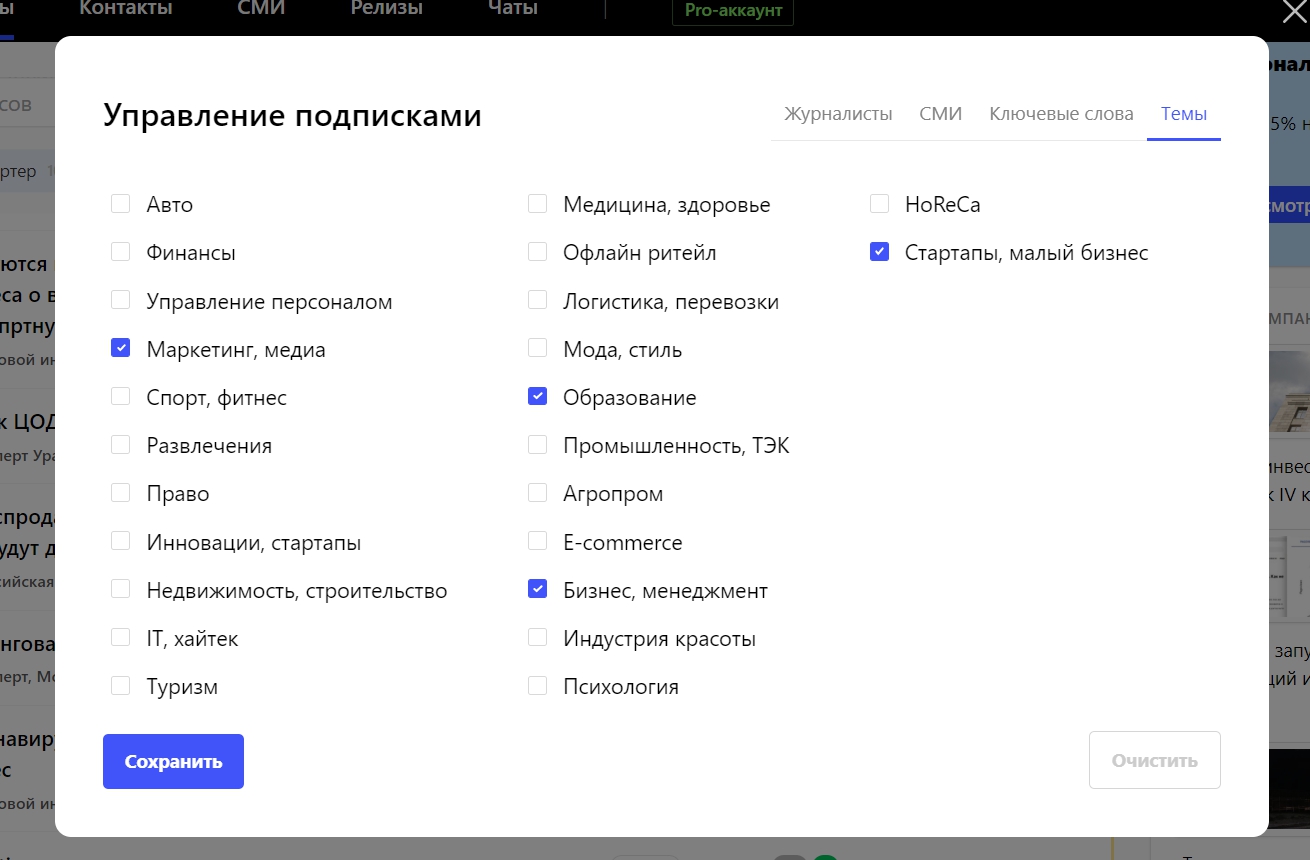Switch to the Журналисты tab

coord(838,114)
